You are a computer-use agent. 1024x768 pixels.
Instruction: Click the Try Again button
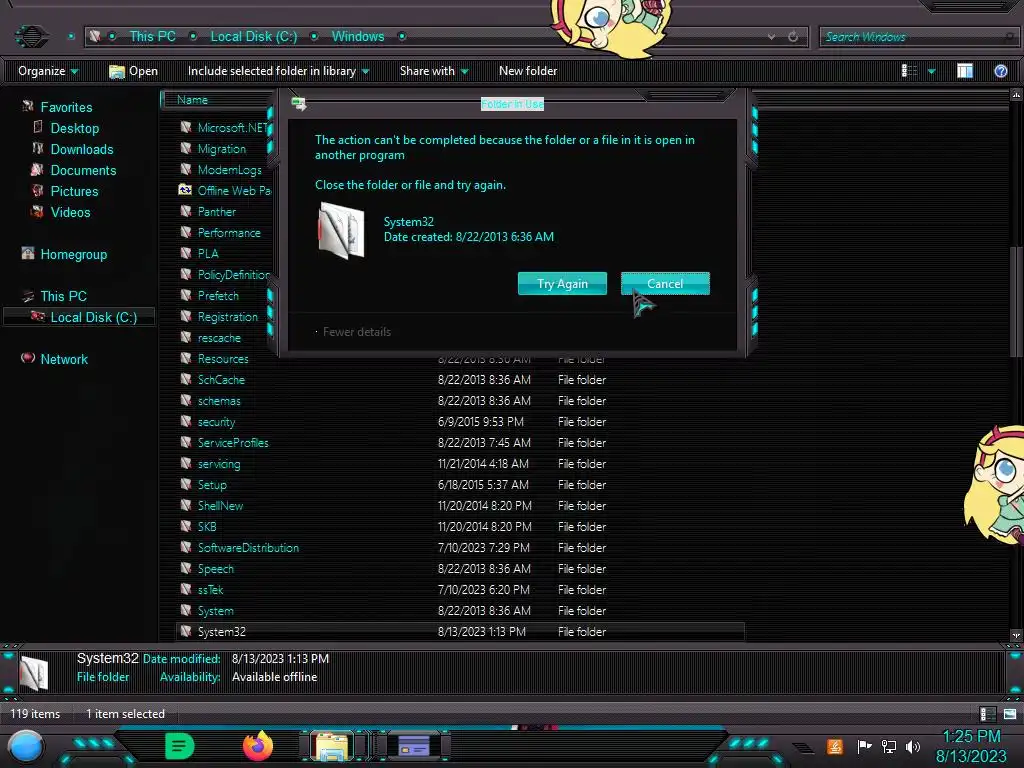562,283
